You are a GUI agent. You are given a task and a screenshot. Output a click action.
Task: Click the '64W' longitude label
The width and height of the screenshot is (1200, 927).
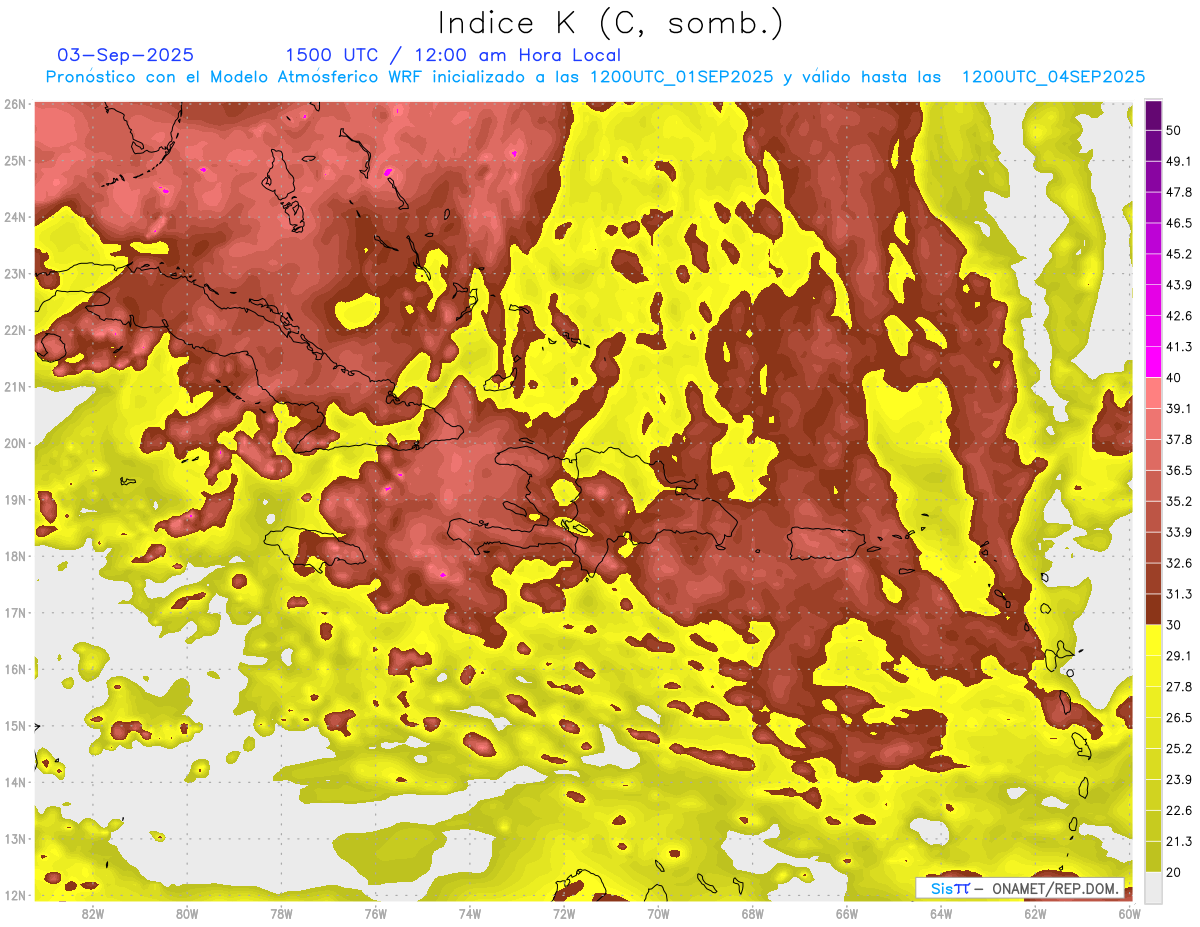point(941,914)
